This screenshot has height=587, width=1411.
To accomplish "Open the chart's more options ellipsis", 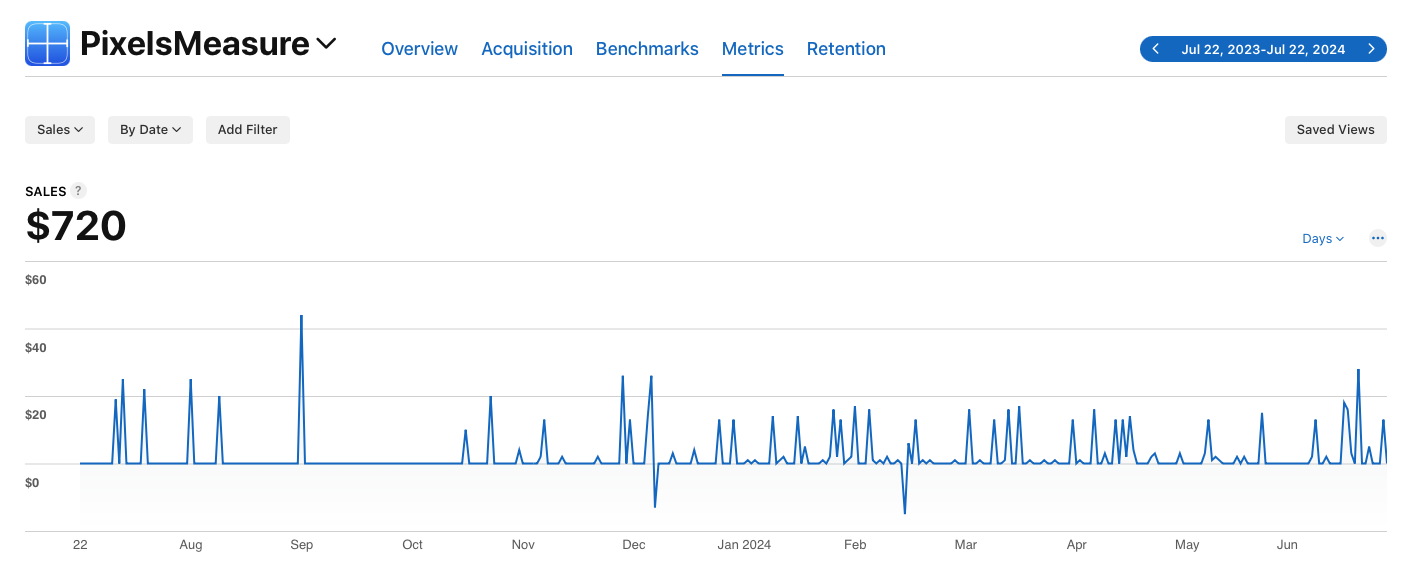I will tap(1377, 238).
